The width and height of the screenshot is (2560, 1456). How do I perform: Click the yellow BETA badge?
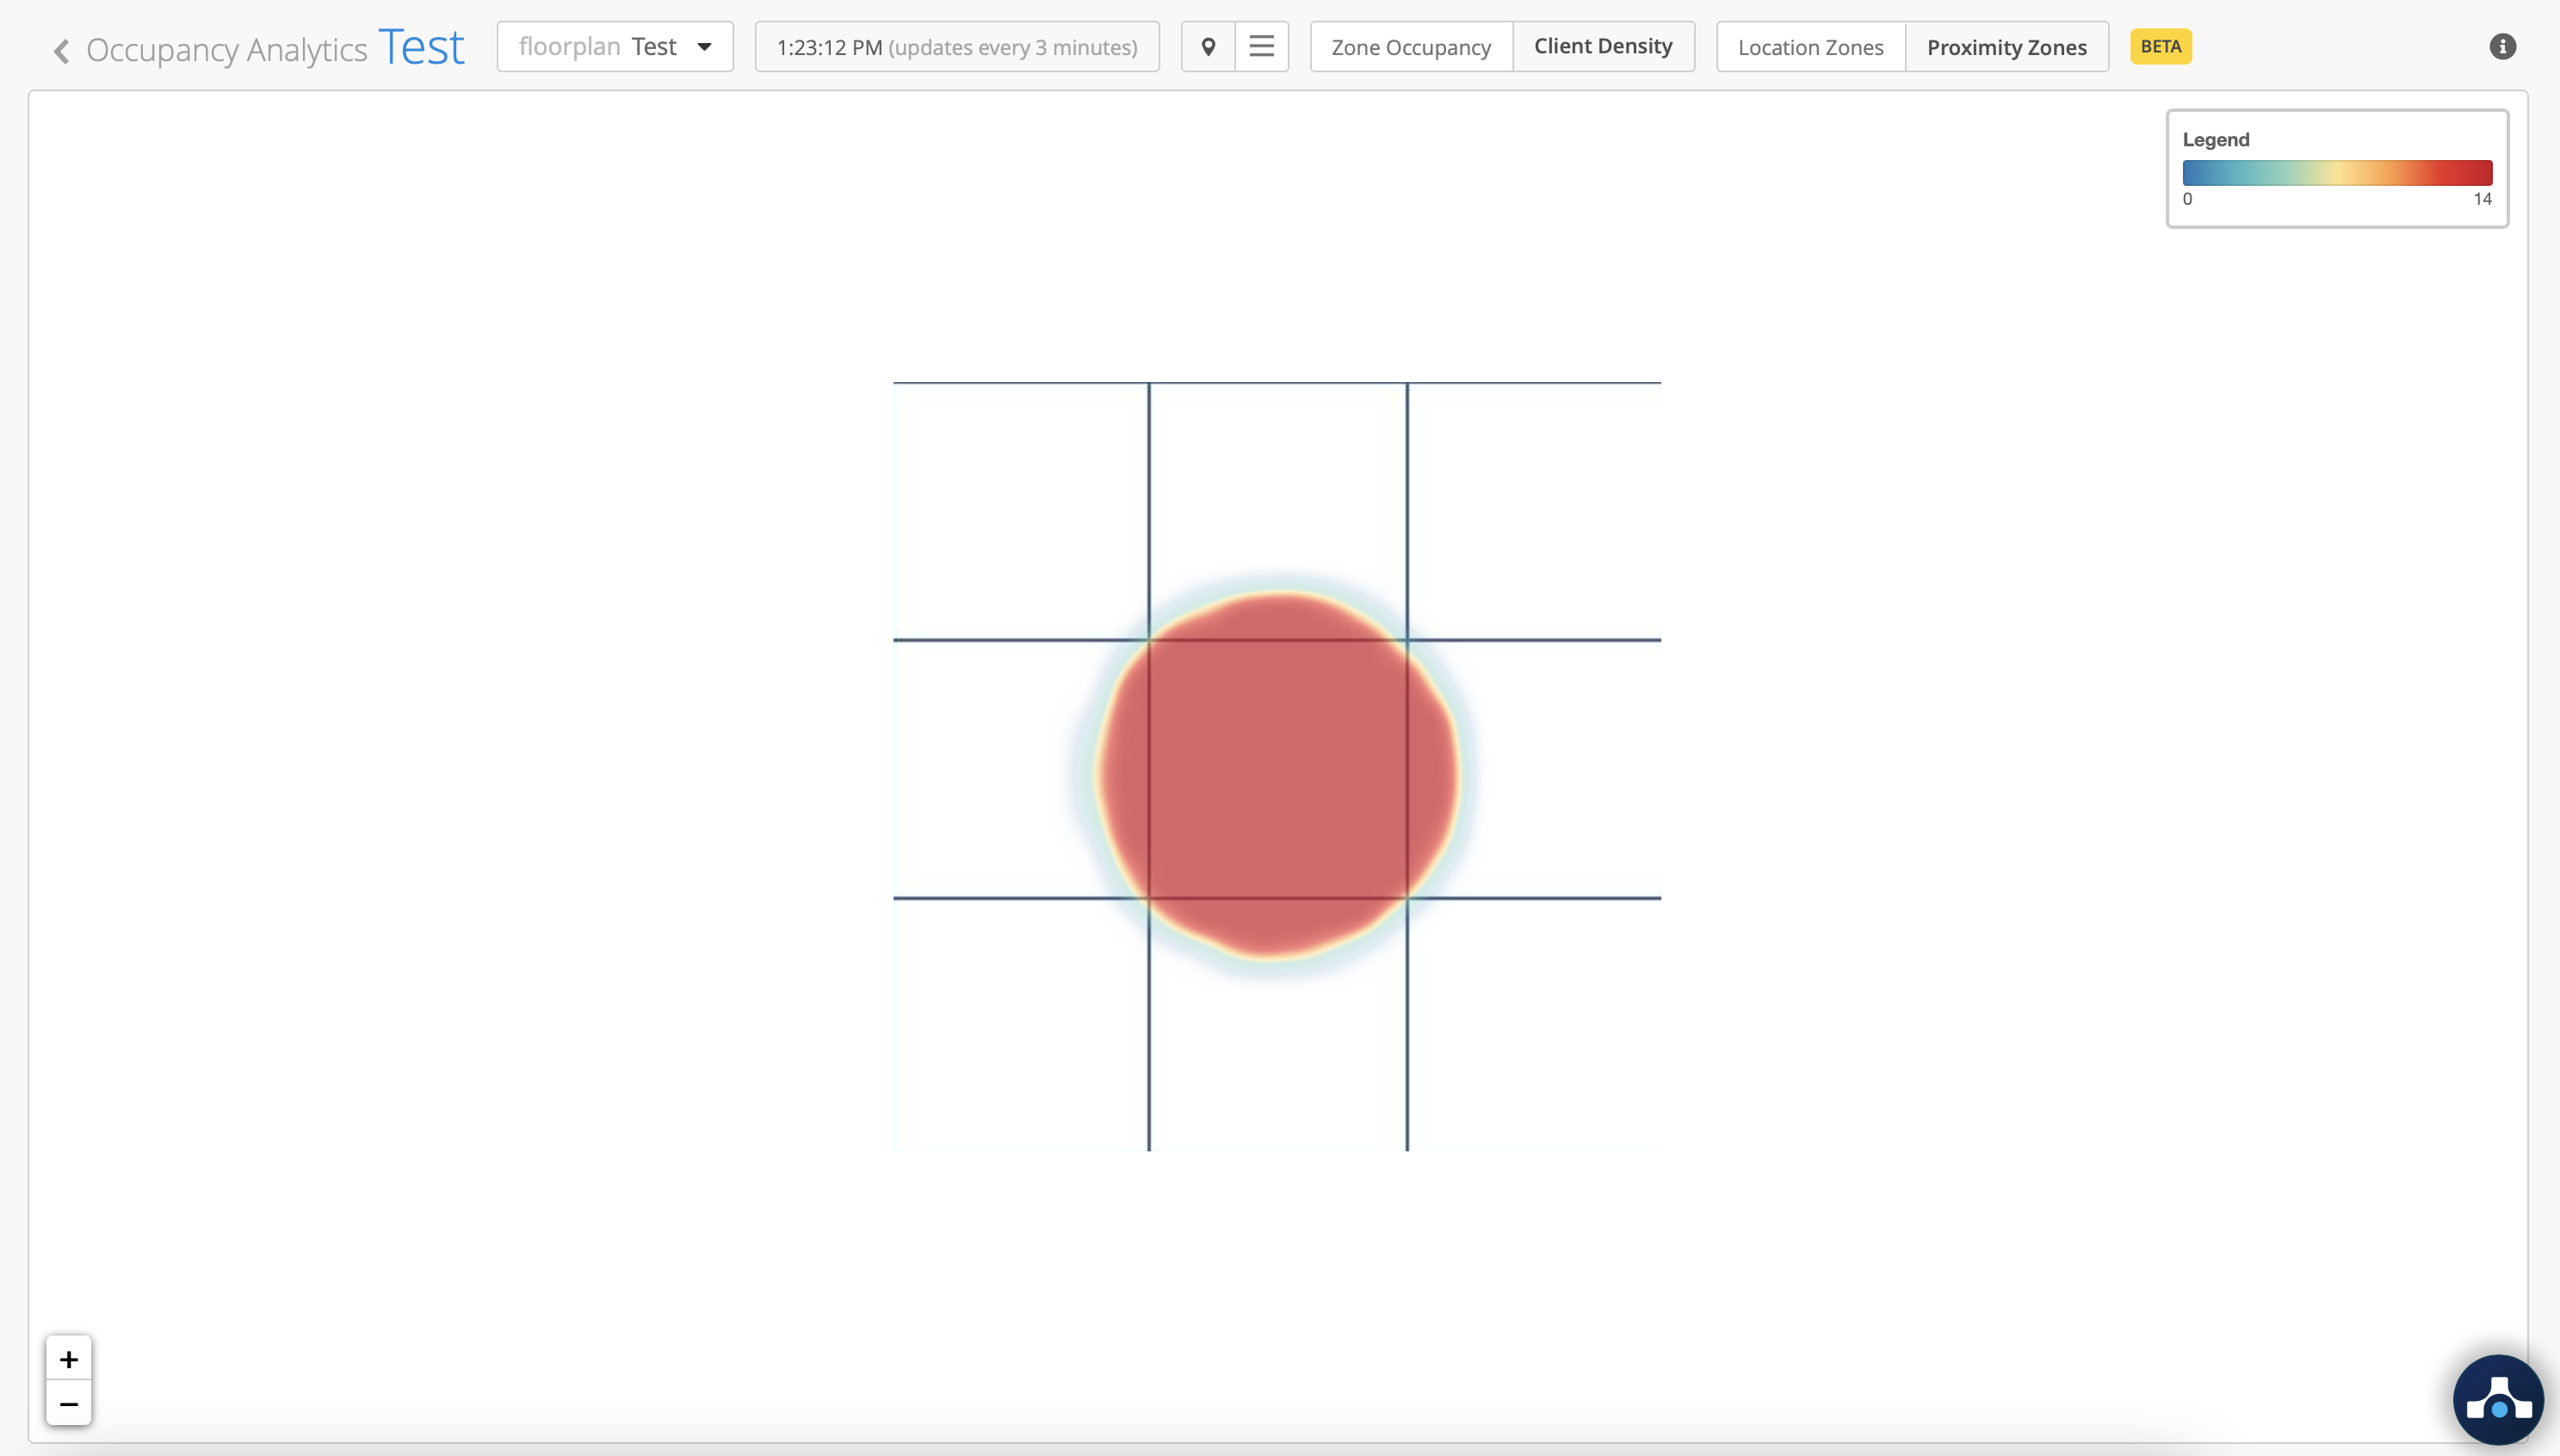[2160, 47]
